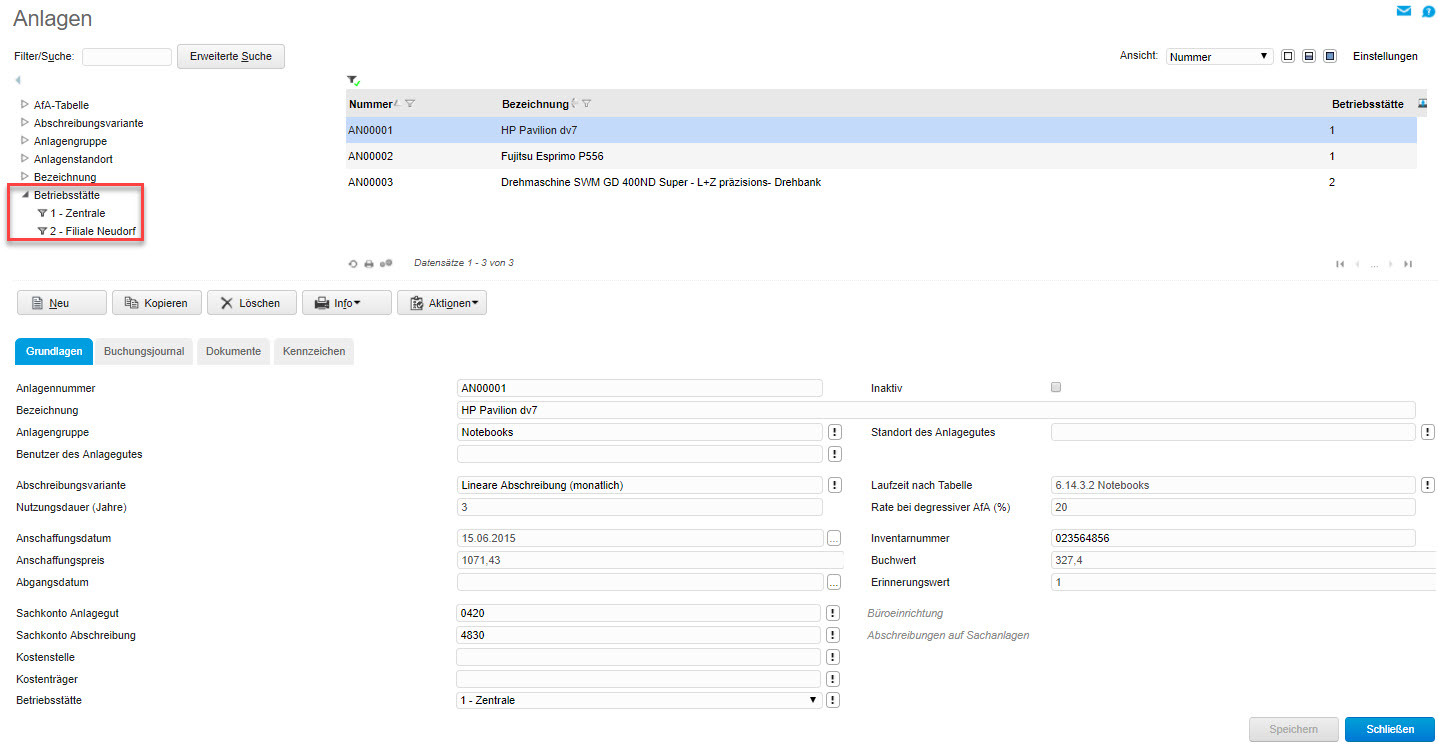Open the email icon in the header
Image resolution: width=1438 pixels, height=750 pixels.
coord(1404,10)
